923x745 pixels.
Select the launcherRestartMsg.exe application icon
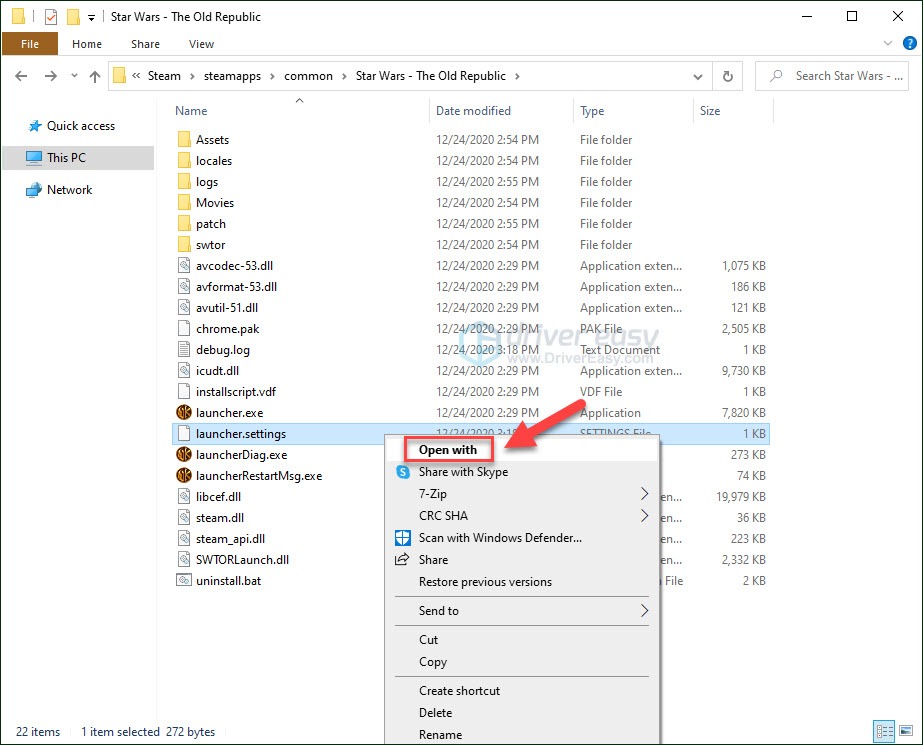pos(184,475)
